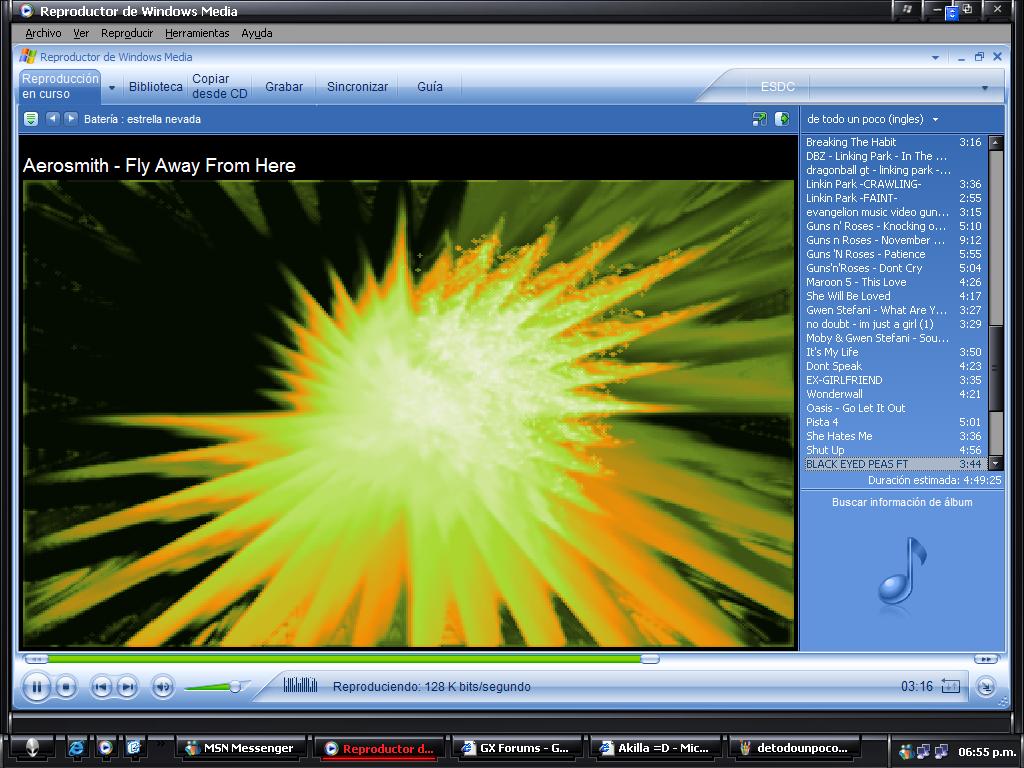Skip to the next track
Screen dimensions: 1024x768
click(x=127, y=687)
